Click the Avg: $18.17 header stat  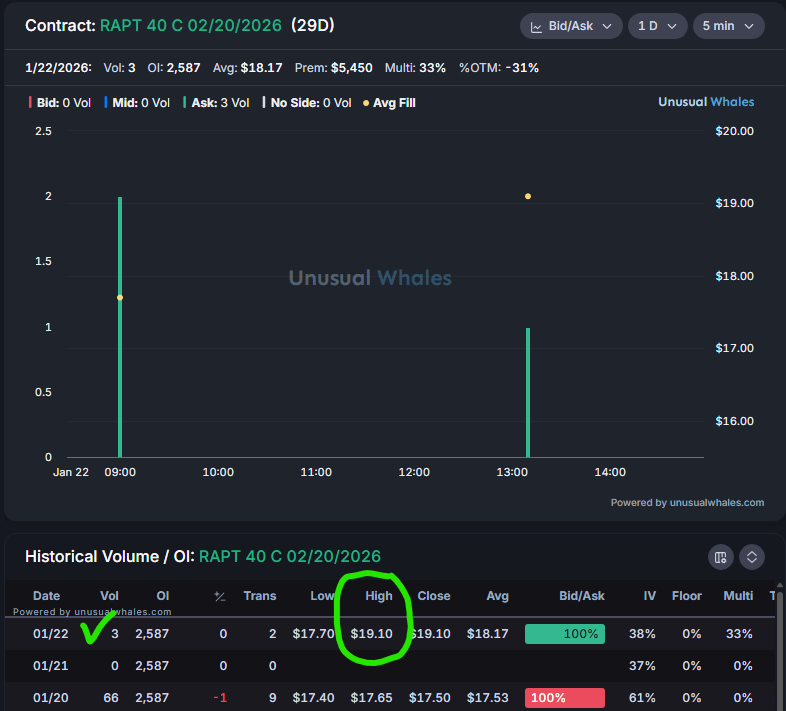(248, 68)
